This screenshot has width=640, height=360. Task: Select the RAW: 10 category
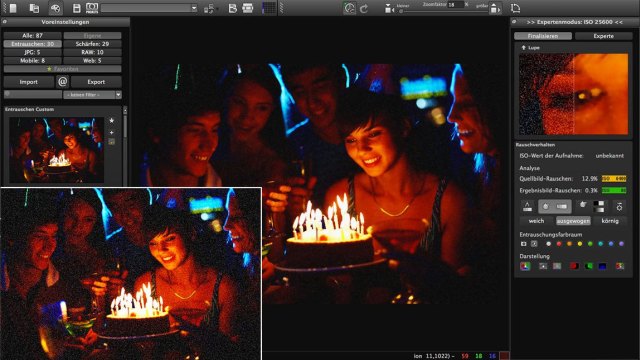tap(92, 52)
